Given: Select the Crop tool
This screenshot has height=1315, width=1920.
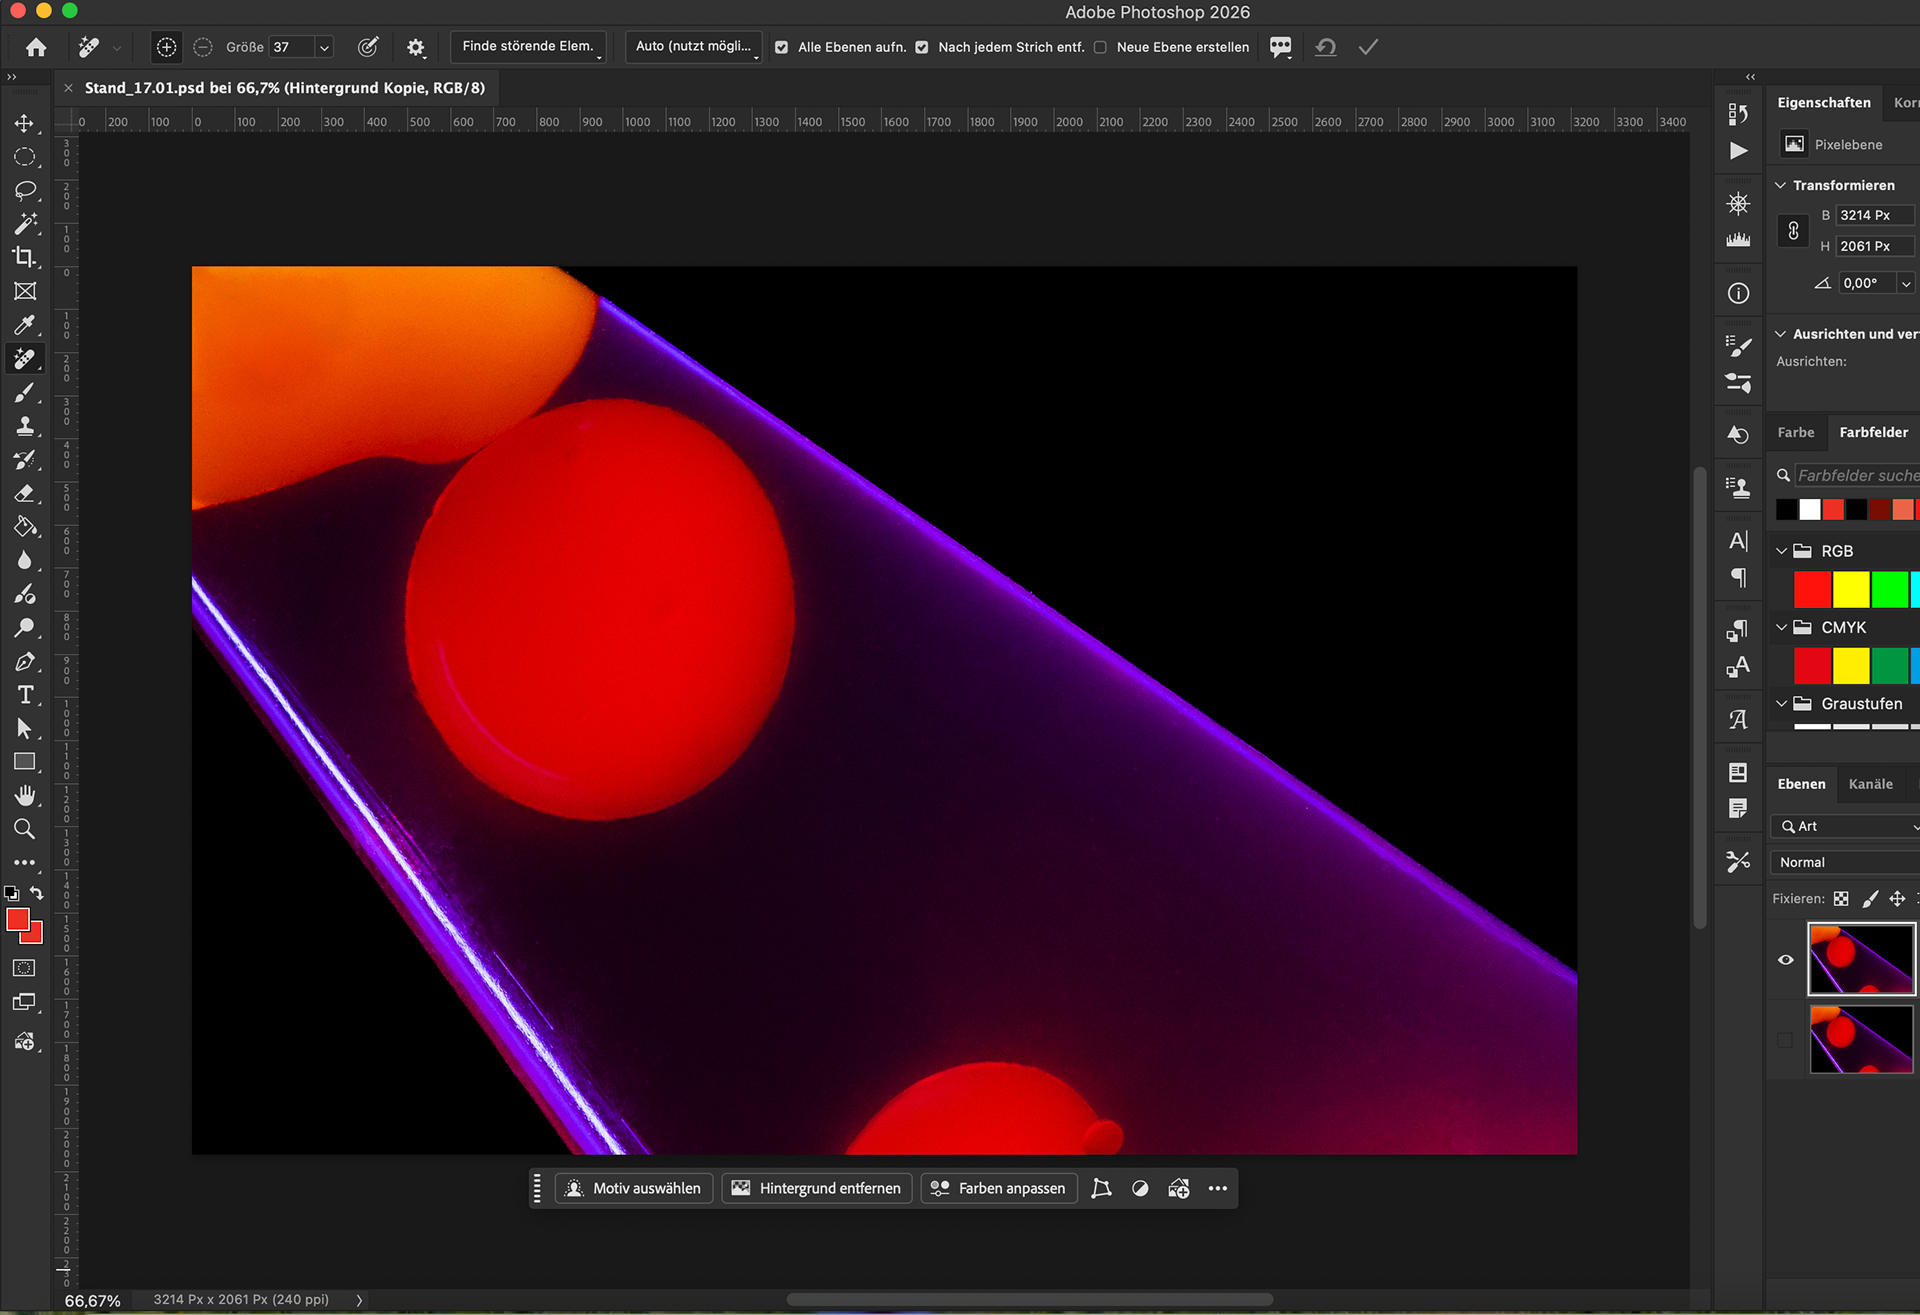Looking at the screenshot, I should [x=24, y=257].
